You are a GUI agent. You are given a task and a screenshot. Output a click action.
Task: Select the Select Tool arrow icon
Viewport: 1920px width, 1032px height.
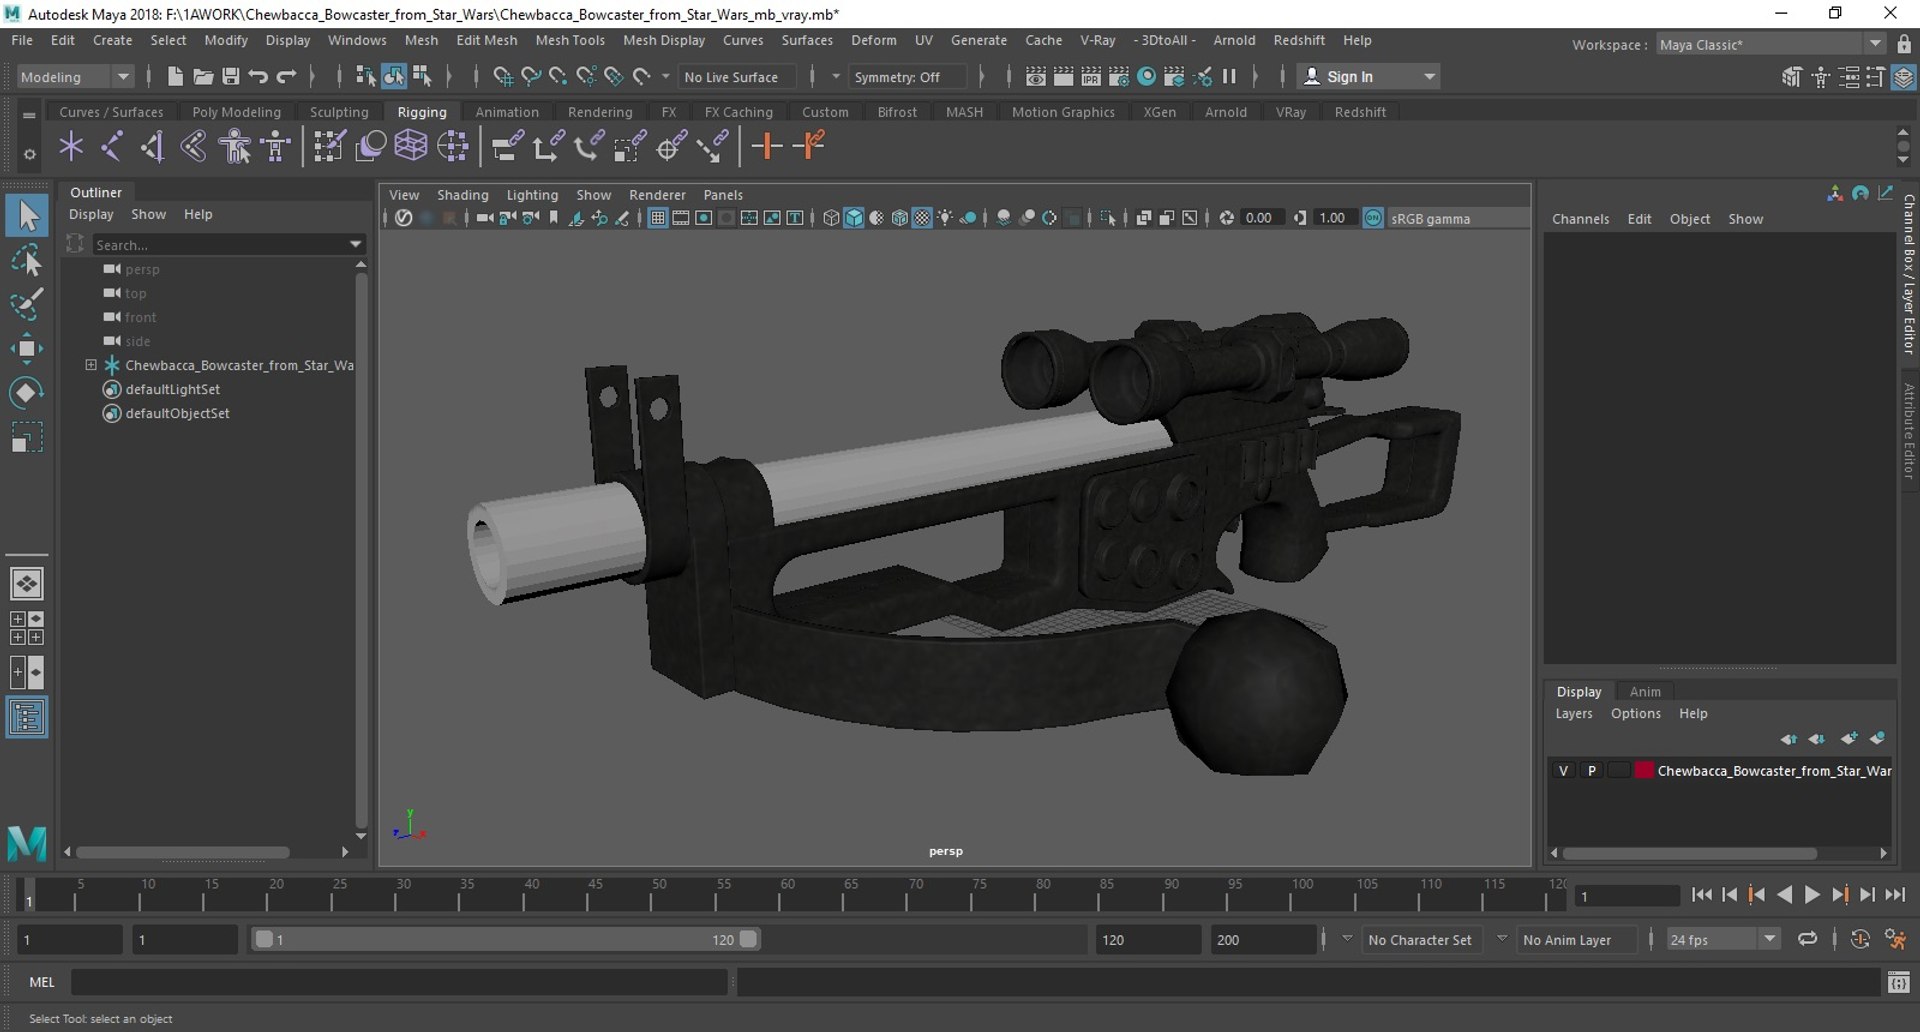27,215
